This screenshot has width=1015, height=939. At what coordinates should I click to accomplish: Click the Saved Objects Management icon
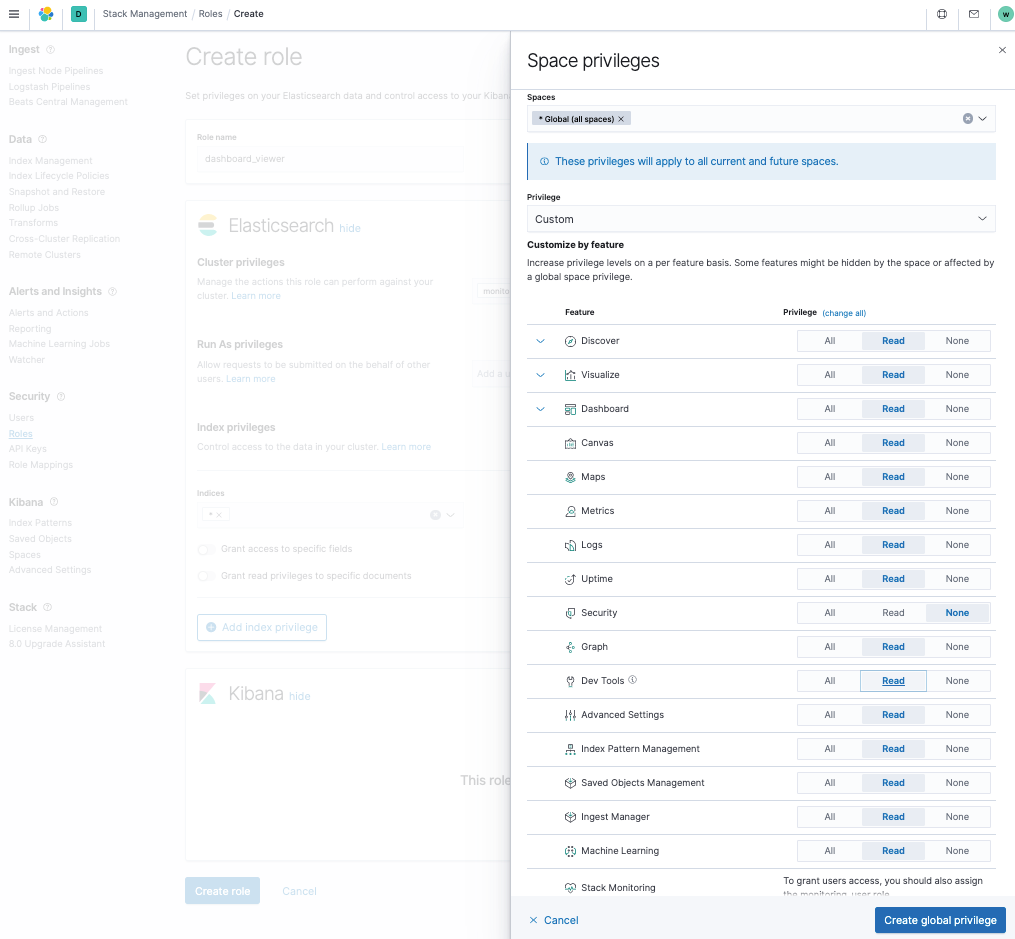570,783
